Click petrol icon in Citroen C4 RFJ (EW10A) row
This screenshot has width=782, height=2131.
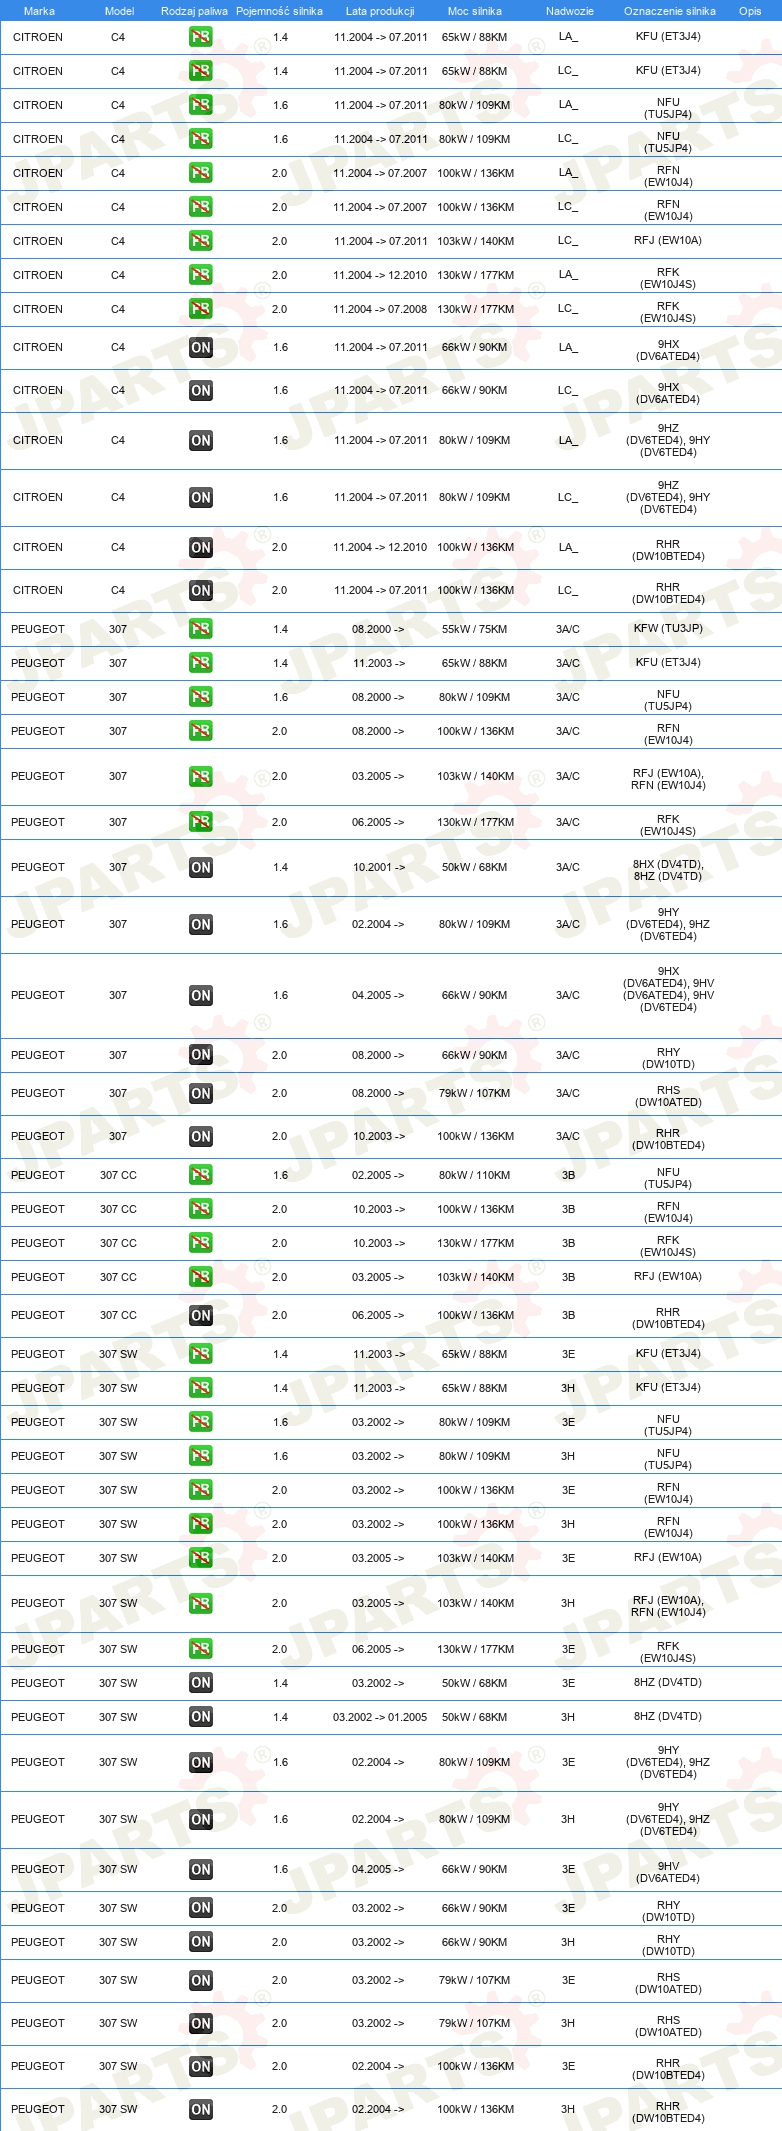201,241
